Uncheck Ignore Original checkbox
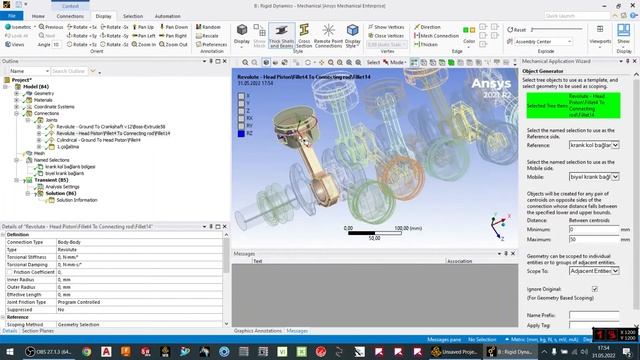The width and height of the screenshot is (640, 360). [595, 289]
